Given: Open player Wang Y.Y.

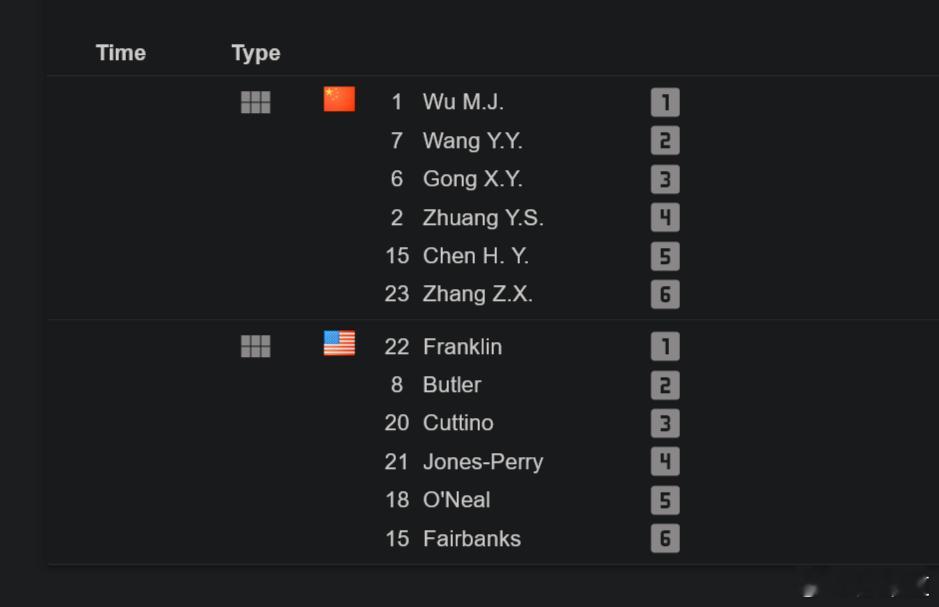Looking at the screenshot, I should pyautogui.click(x=472, y=141).
